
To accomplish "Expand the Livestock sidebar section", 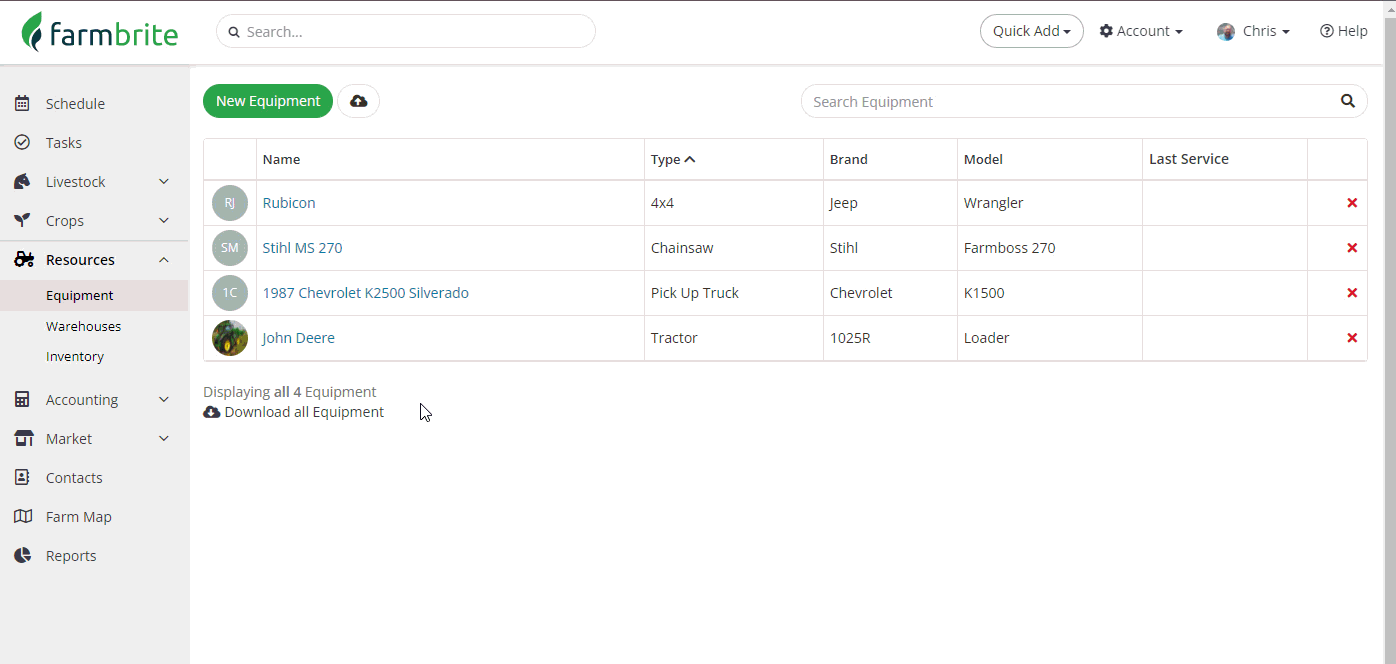I will coord(164,182).
